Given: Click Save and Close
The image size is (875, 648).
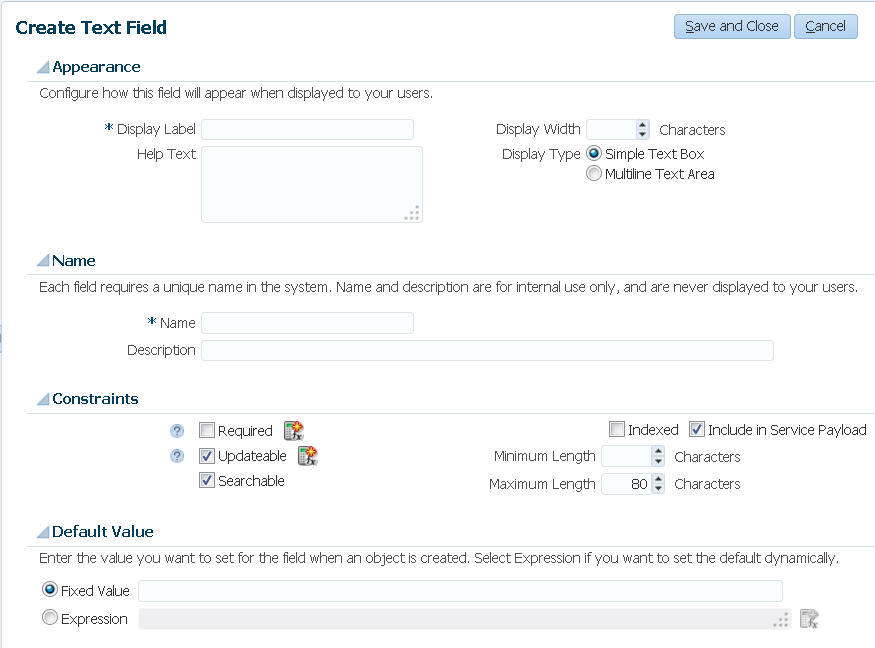Looking at the screenshot, I should coord(732,26).
